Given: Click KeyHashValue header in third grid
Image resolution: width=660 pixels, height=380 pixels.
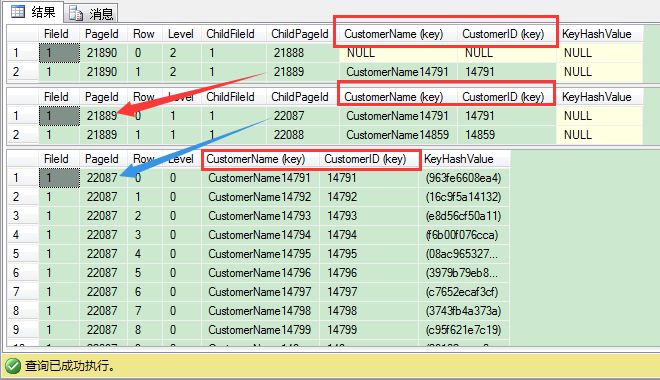Looking at the screenshot, I should click(x=464, y=159).
